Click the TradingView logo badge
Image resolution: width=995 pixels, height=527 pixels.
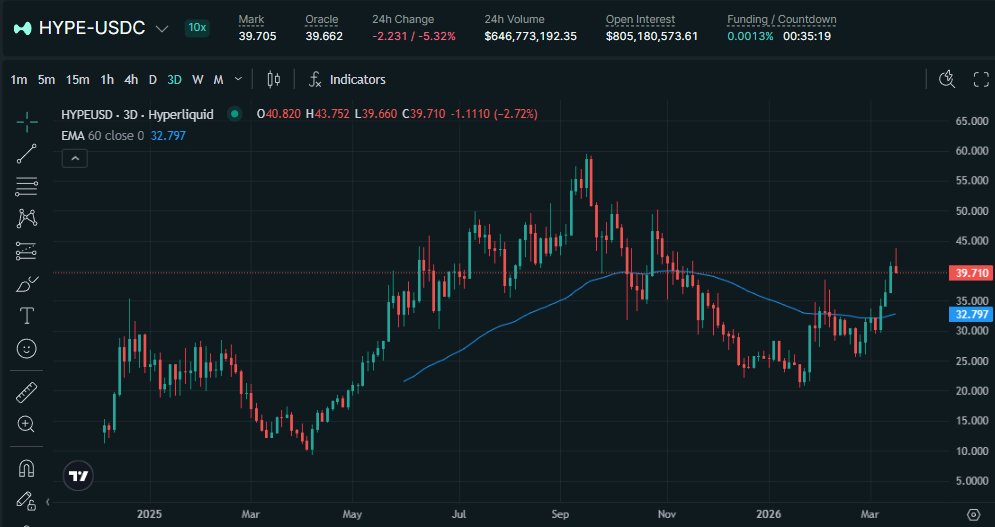79,476
